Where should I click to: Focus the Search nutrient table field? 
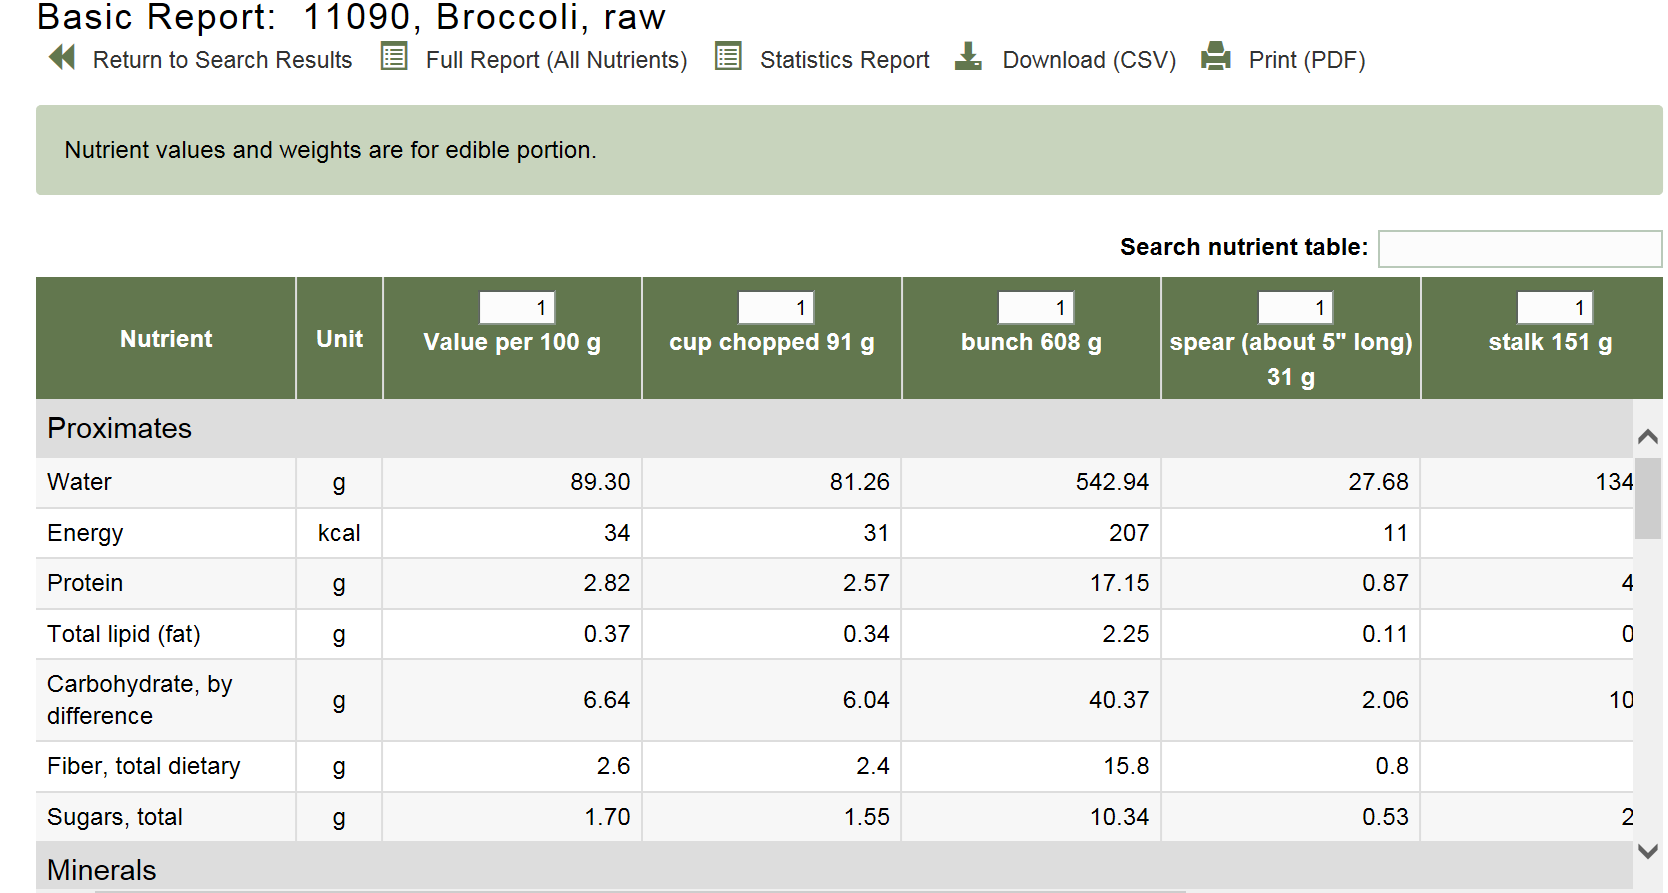coord(1519,249)
